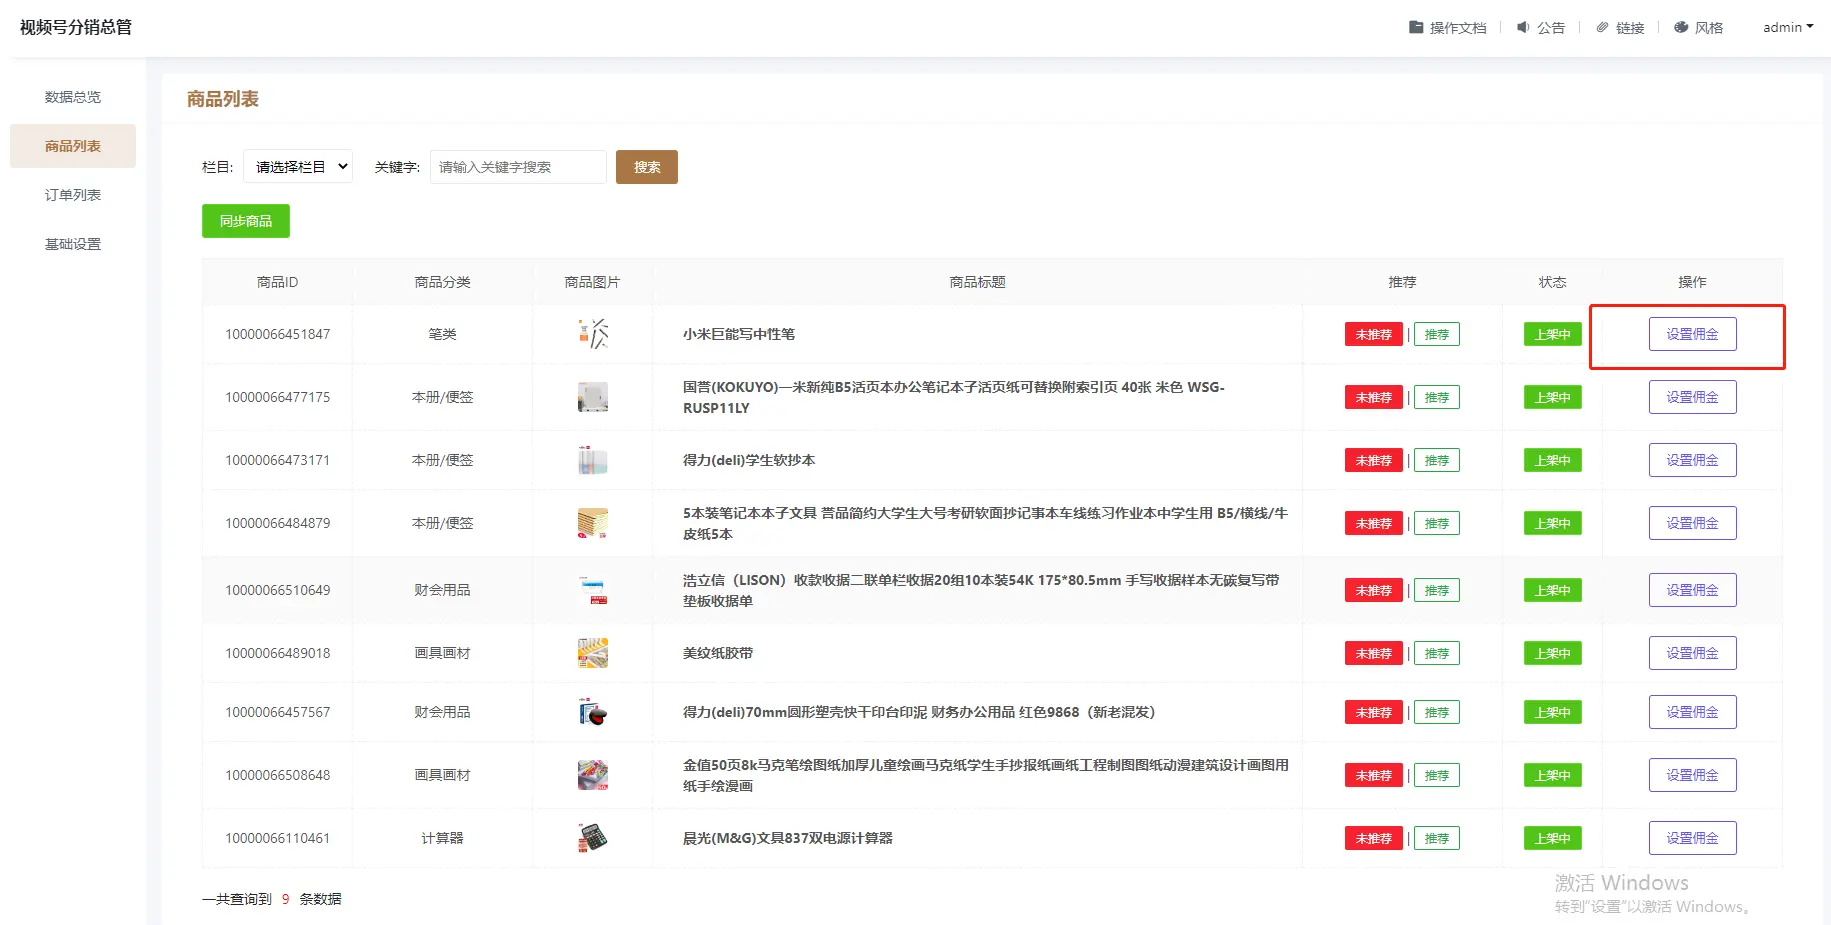This screenshot has height=925, width=1831.
Task: Expand the 请选择栏目 category dropdown
Action: [x=298, y=167]
